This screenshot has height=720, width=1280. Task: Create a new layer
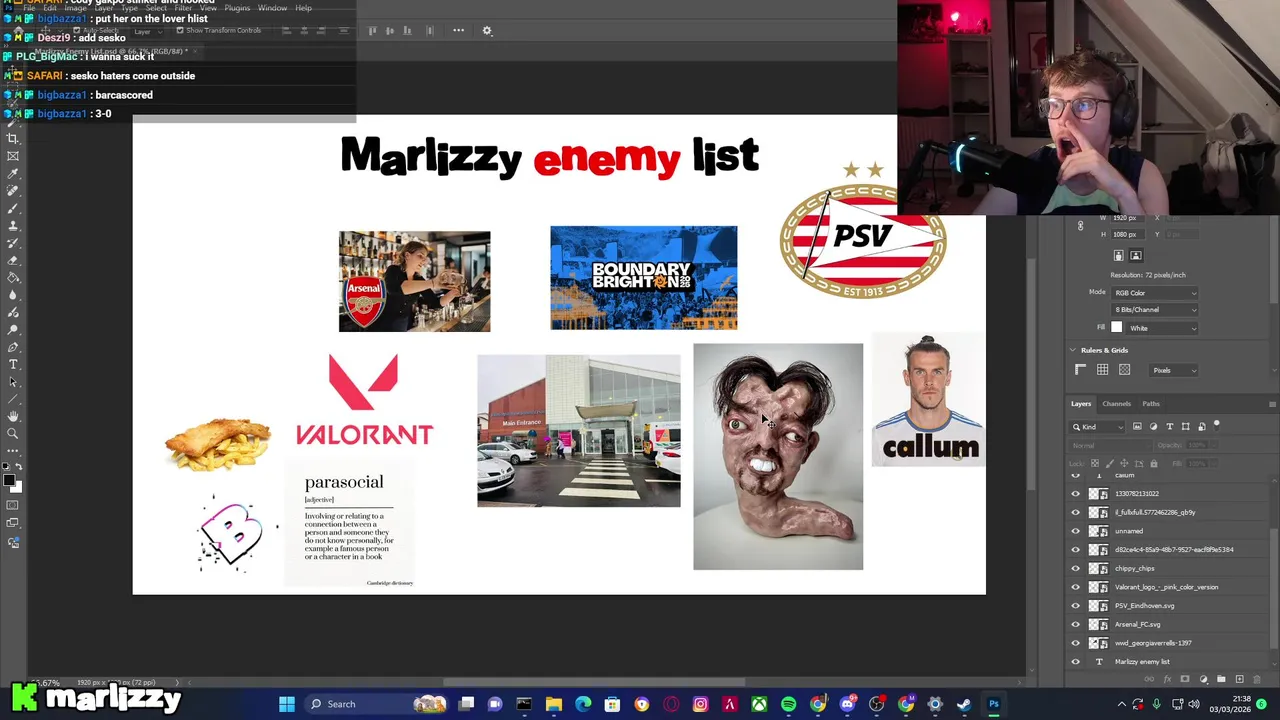[x=1240, y=680]
